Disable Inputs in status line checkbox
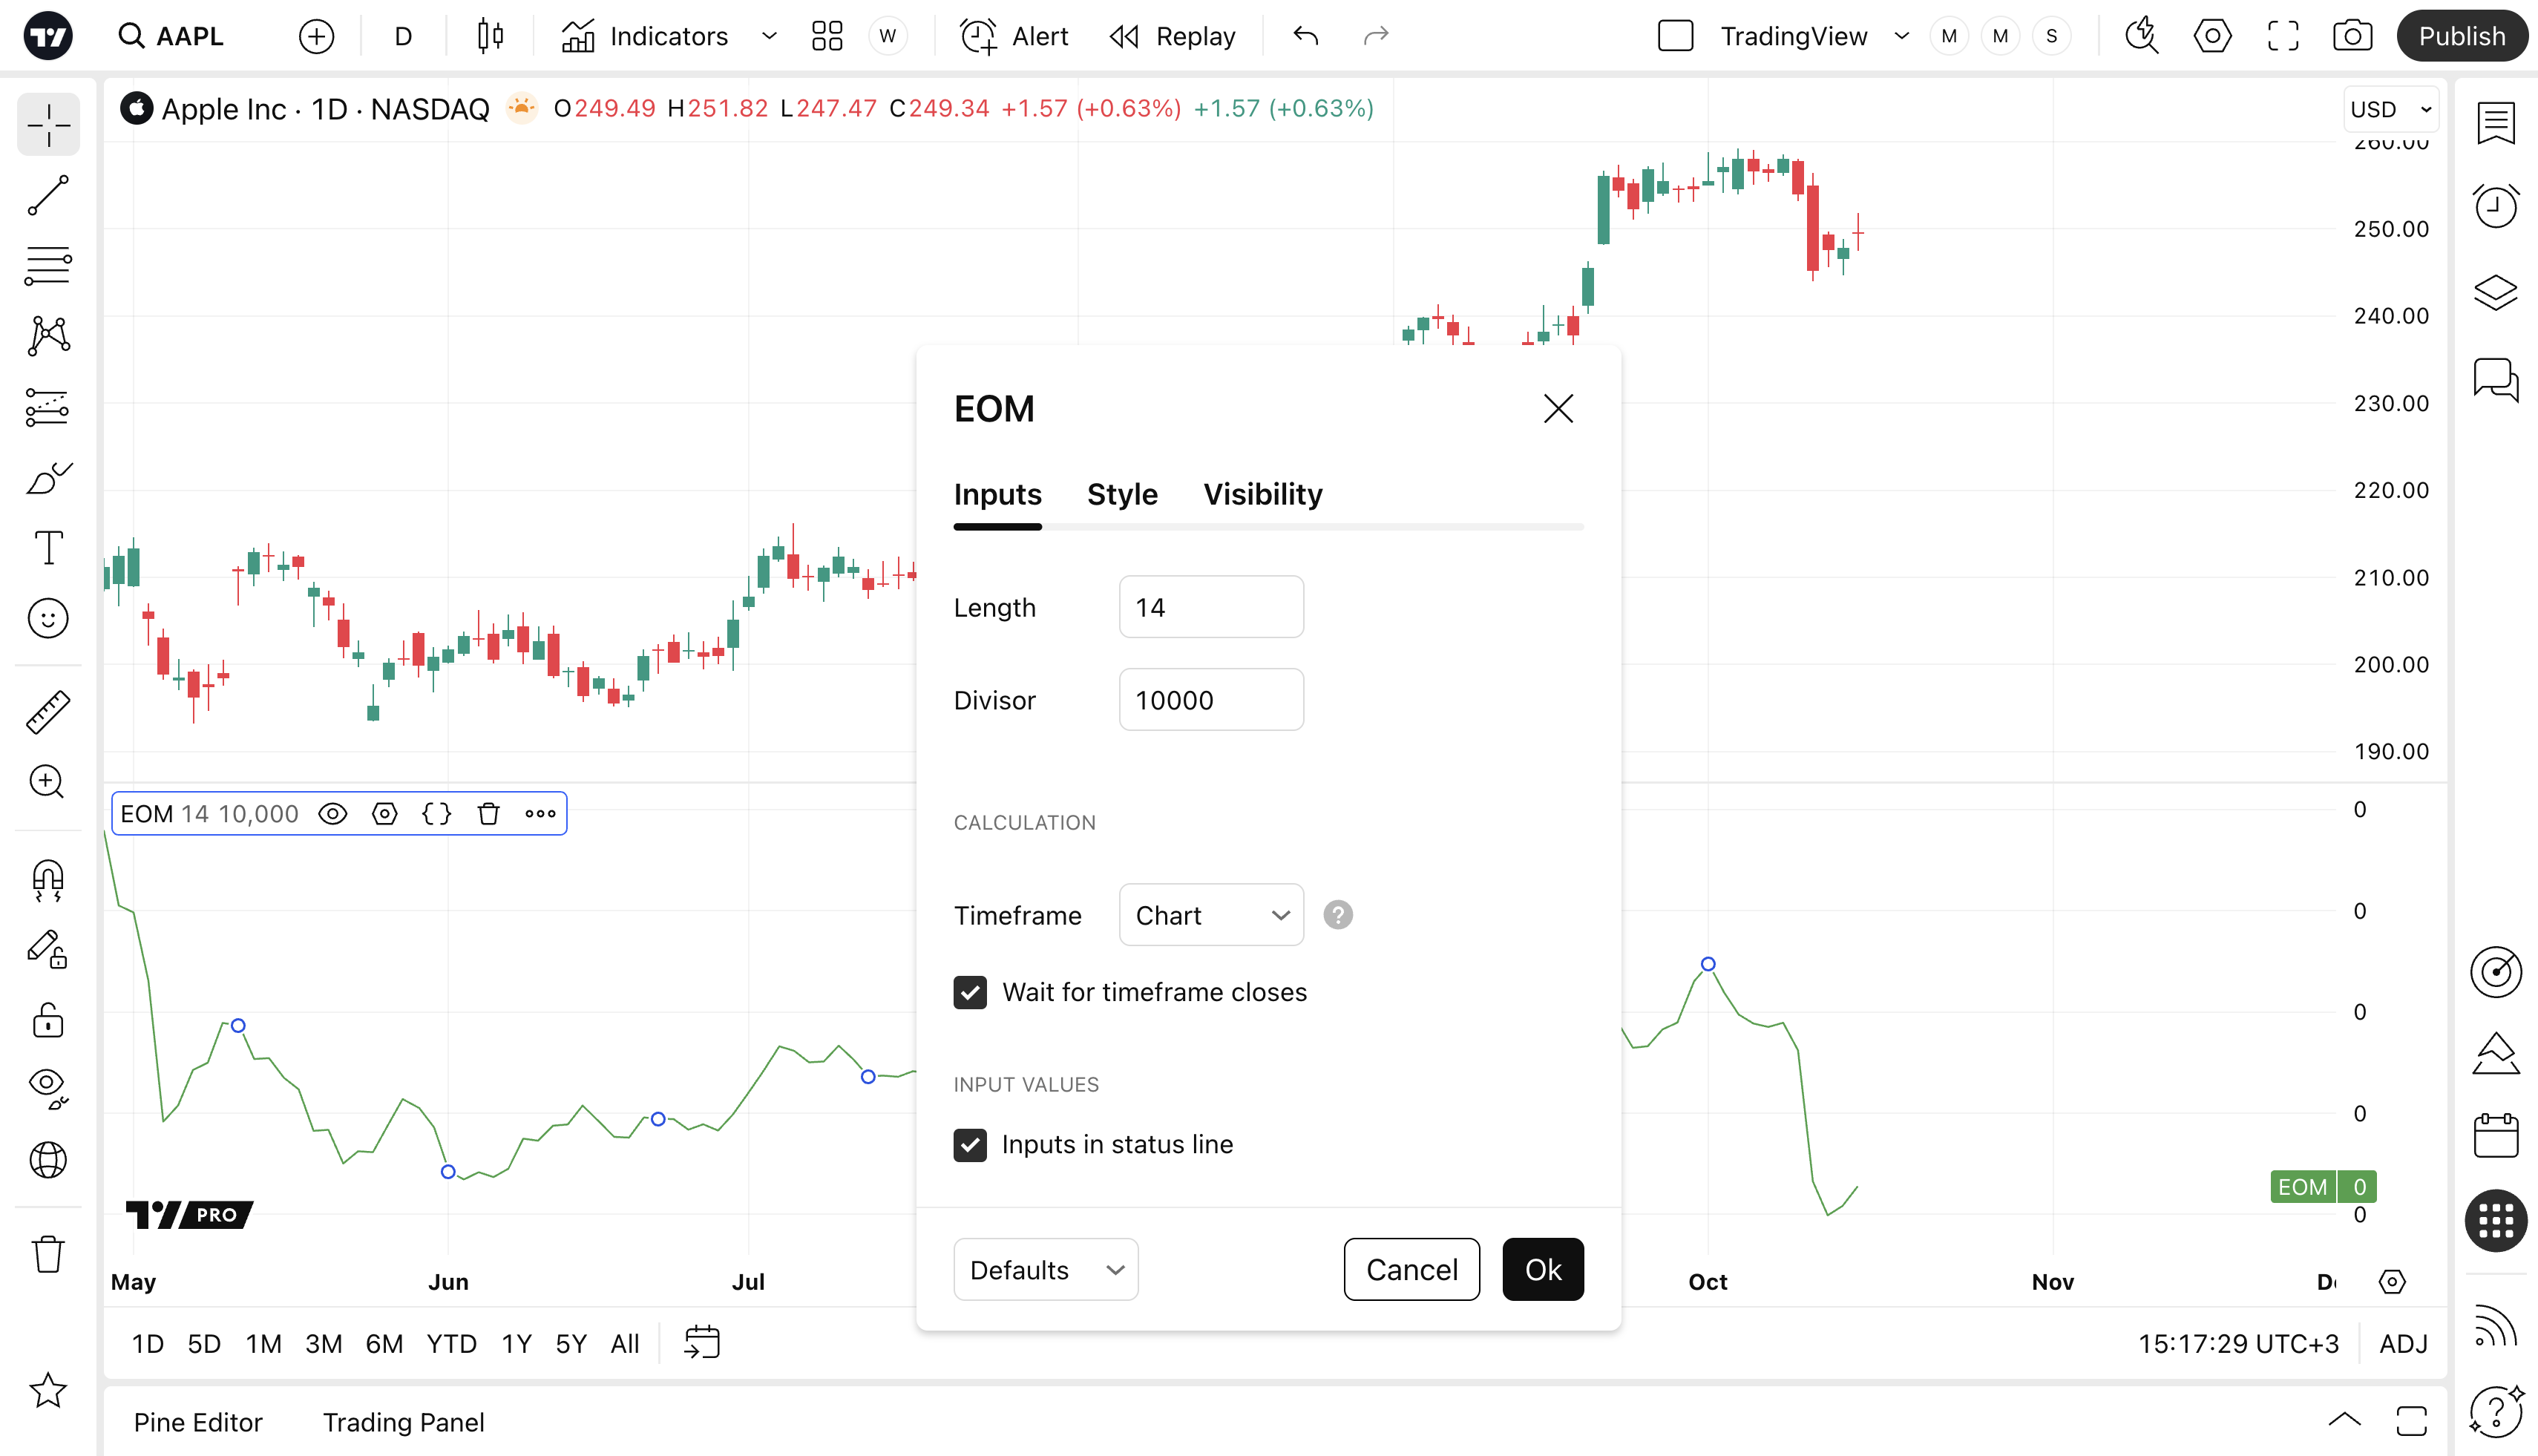 (970, 1145)
